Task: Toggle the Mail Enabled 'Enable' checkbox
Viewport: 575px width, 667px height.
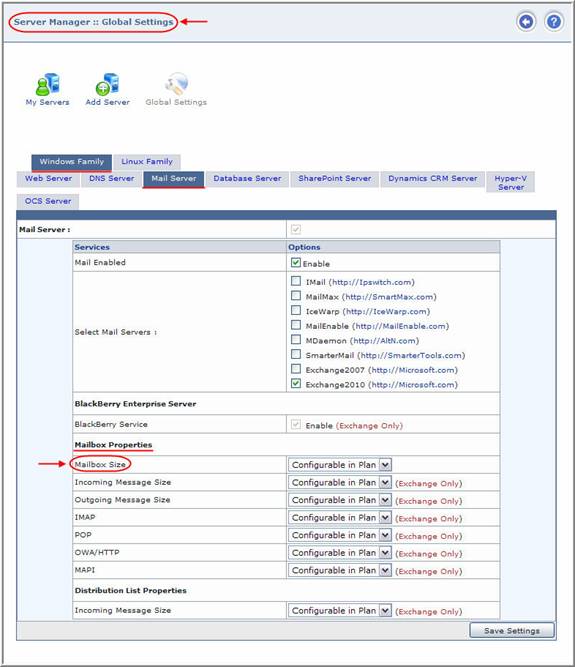Action: pyautogui.click(x=296, y=263)
